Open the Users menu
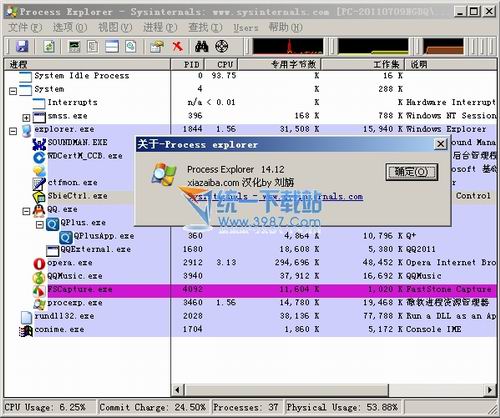 click(246, 28)
